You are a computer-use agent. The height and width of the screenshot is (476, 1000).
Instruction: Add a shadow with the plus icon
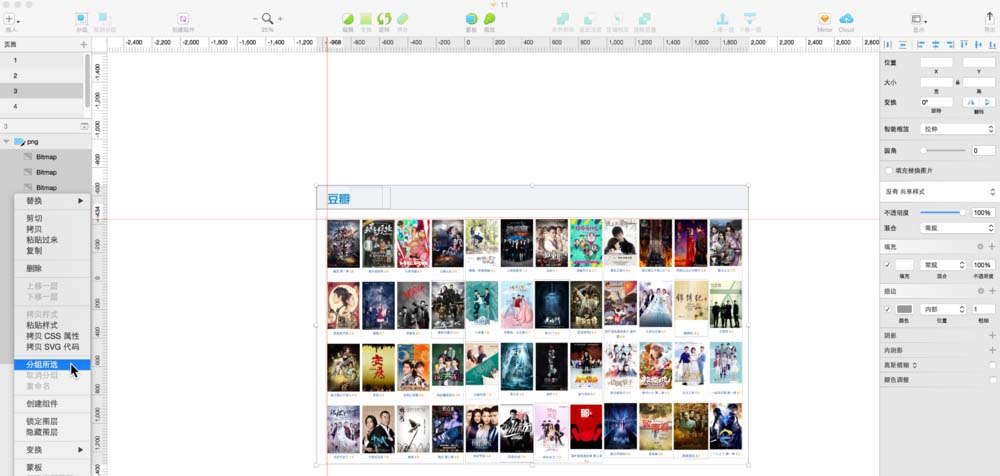tap(992, 335)
